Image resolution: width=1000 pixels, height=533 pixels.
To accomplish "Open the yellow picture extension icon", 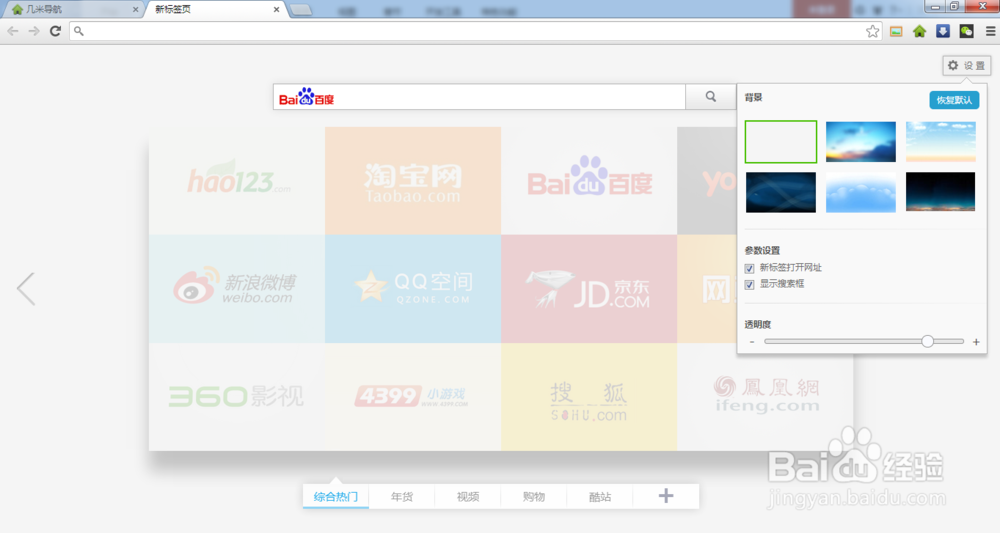I will [x=896, y=31].
